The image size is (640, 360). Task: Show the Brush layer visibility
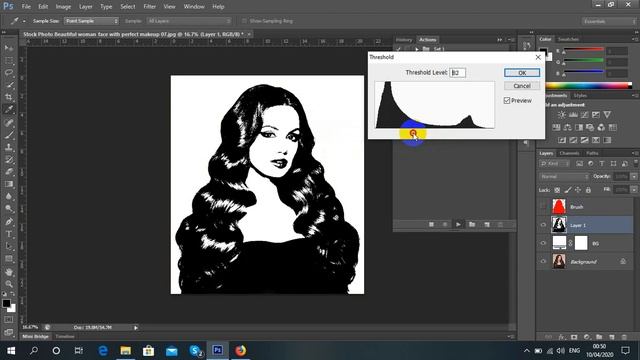(543, 207)
